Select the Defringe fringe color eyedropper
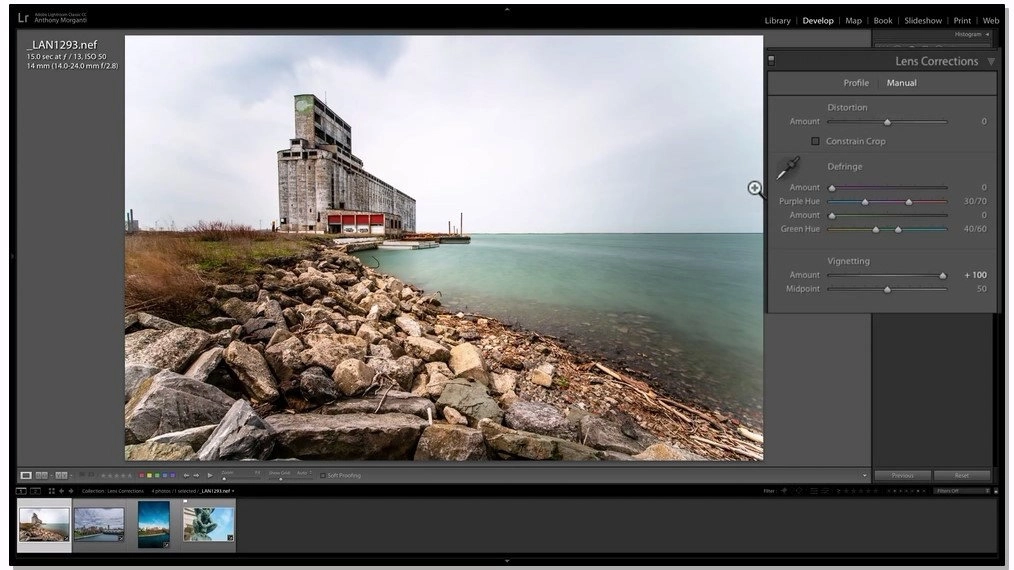The height and width of the screenshot is (570, 1014). click(x=788, y=168)
